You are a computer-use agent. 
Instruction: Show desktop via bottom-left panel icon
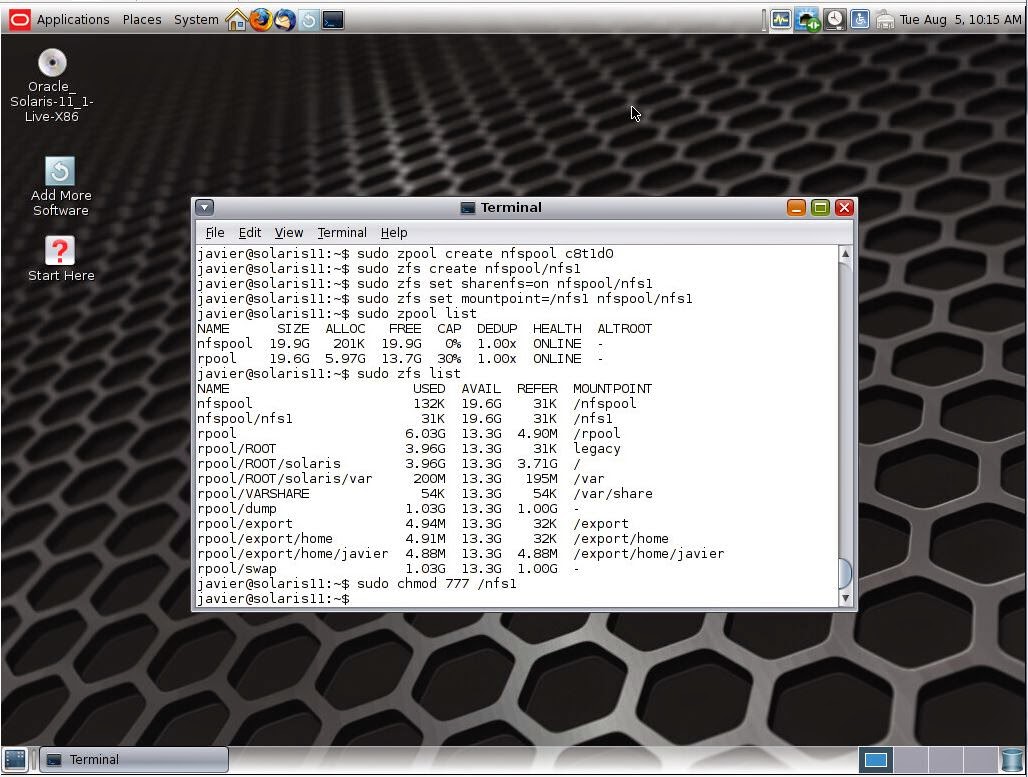point(15,760)
